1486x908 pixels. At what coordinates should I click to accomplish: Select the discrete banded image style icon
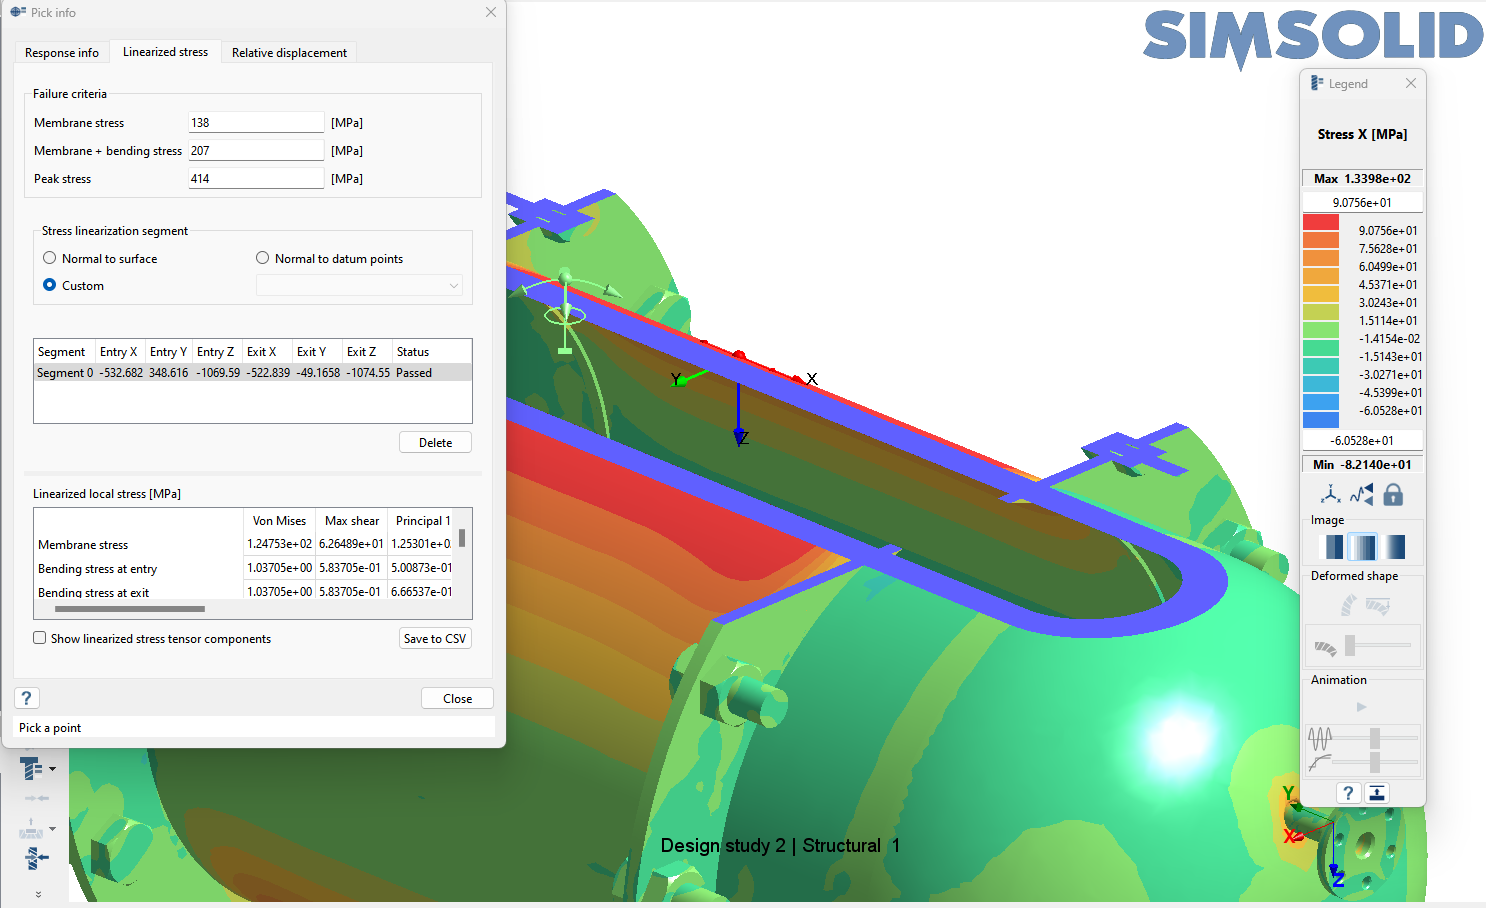(1334, 547)
